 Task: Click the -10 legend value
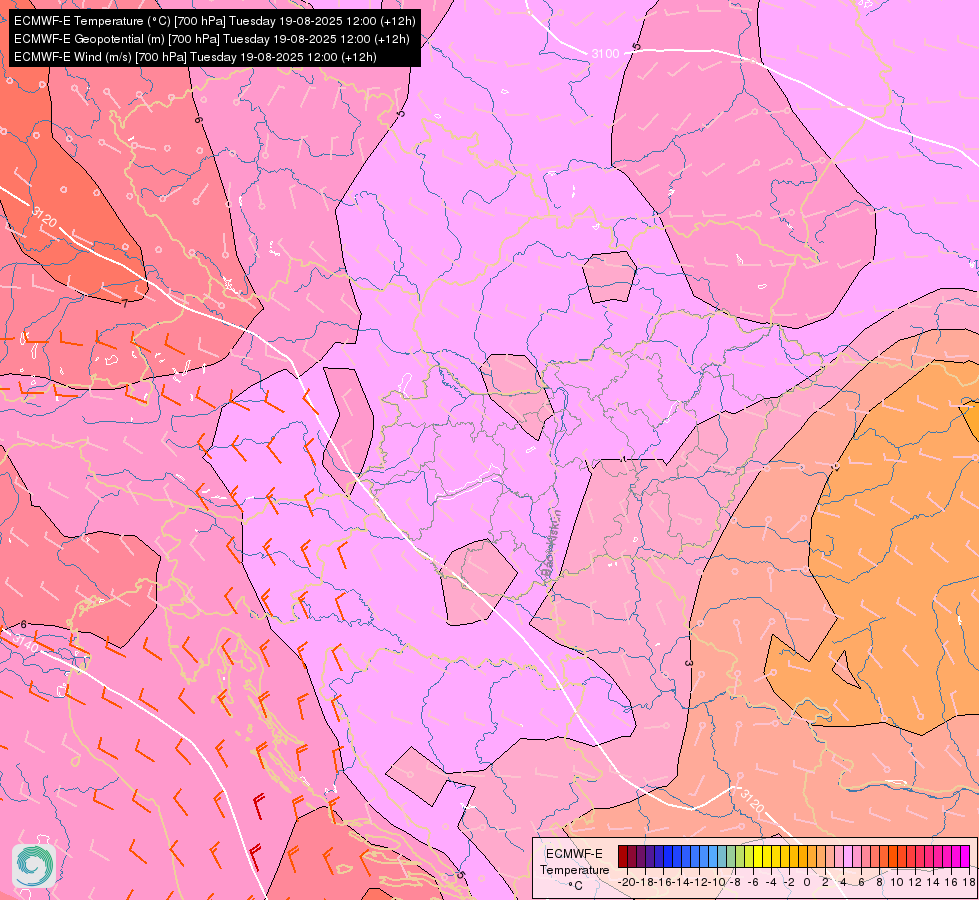[x=717, y=882]
